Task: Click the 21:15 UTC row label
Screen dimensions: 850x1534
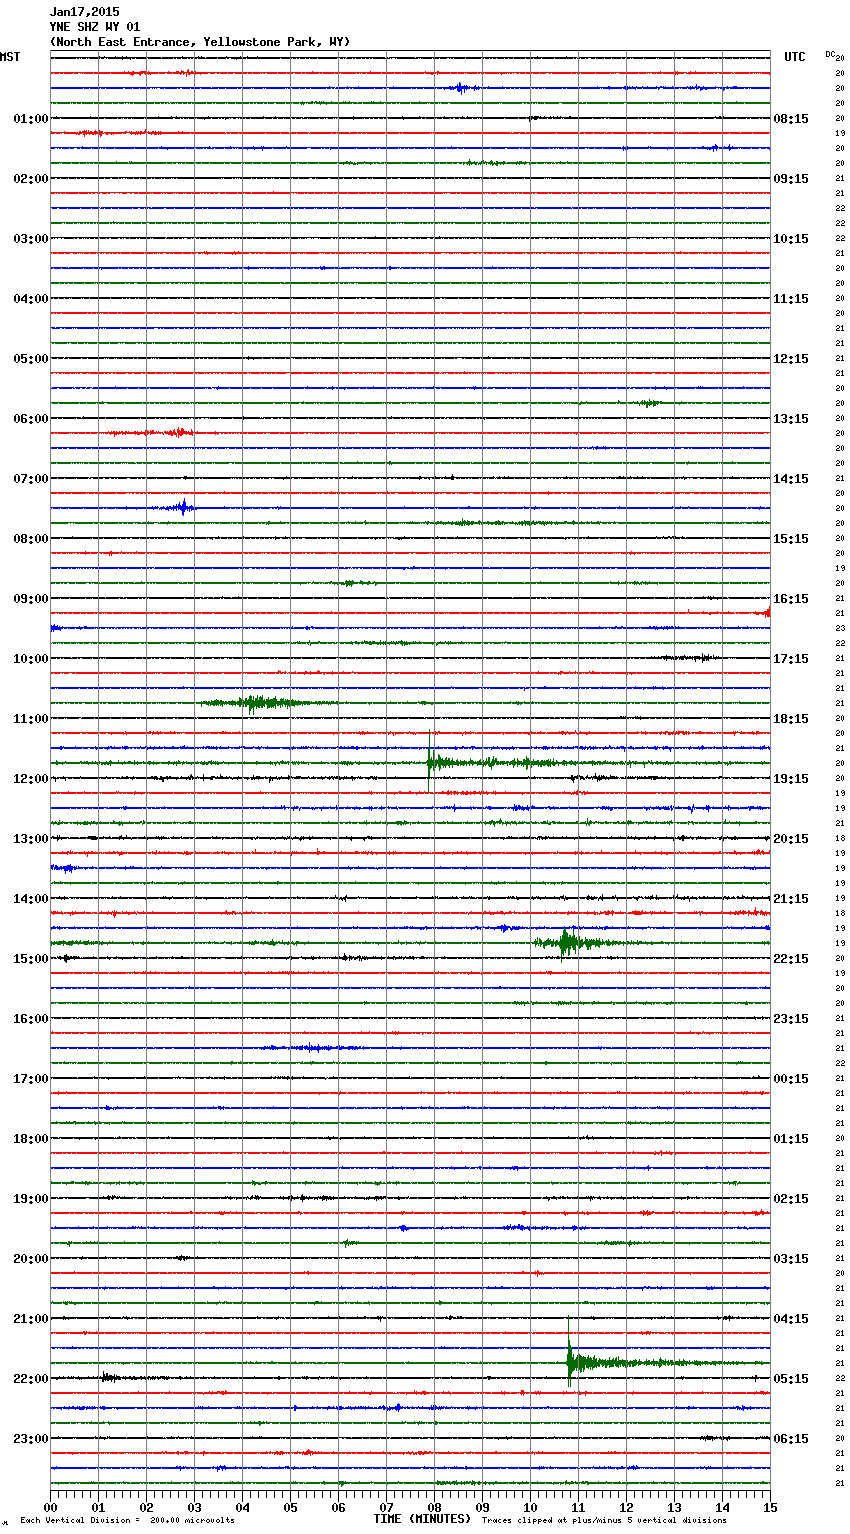Action: 791,899
